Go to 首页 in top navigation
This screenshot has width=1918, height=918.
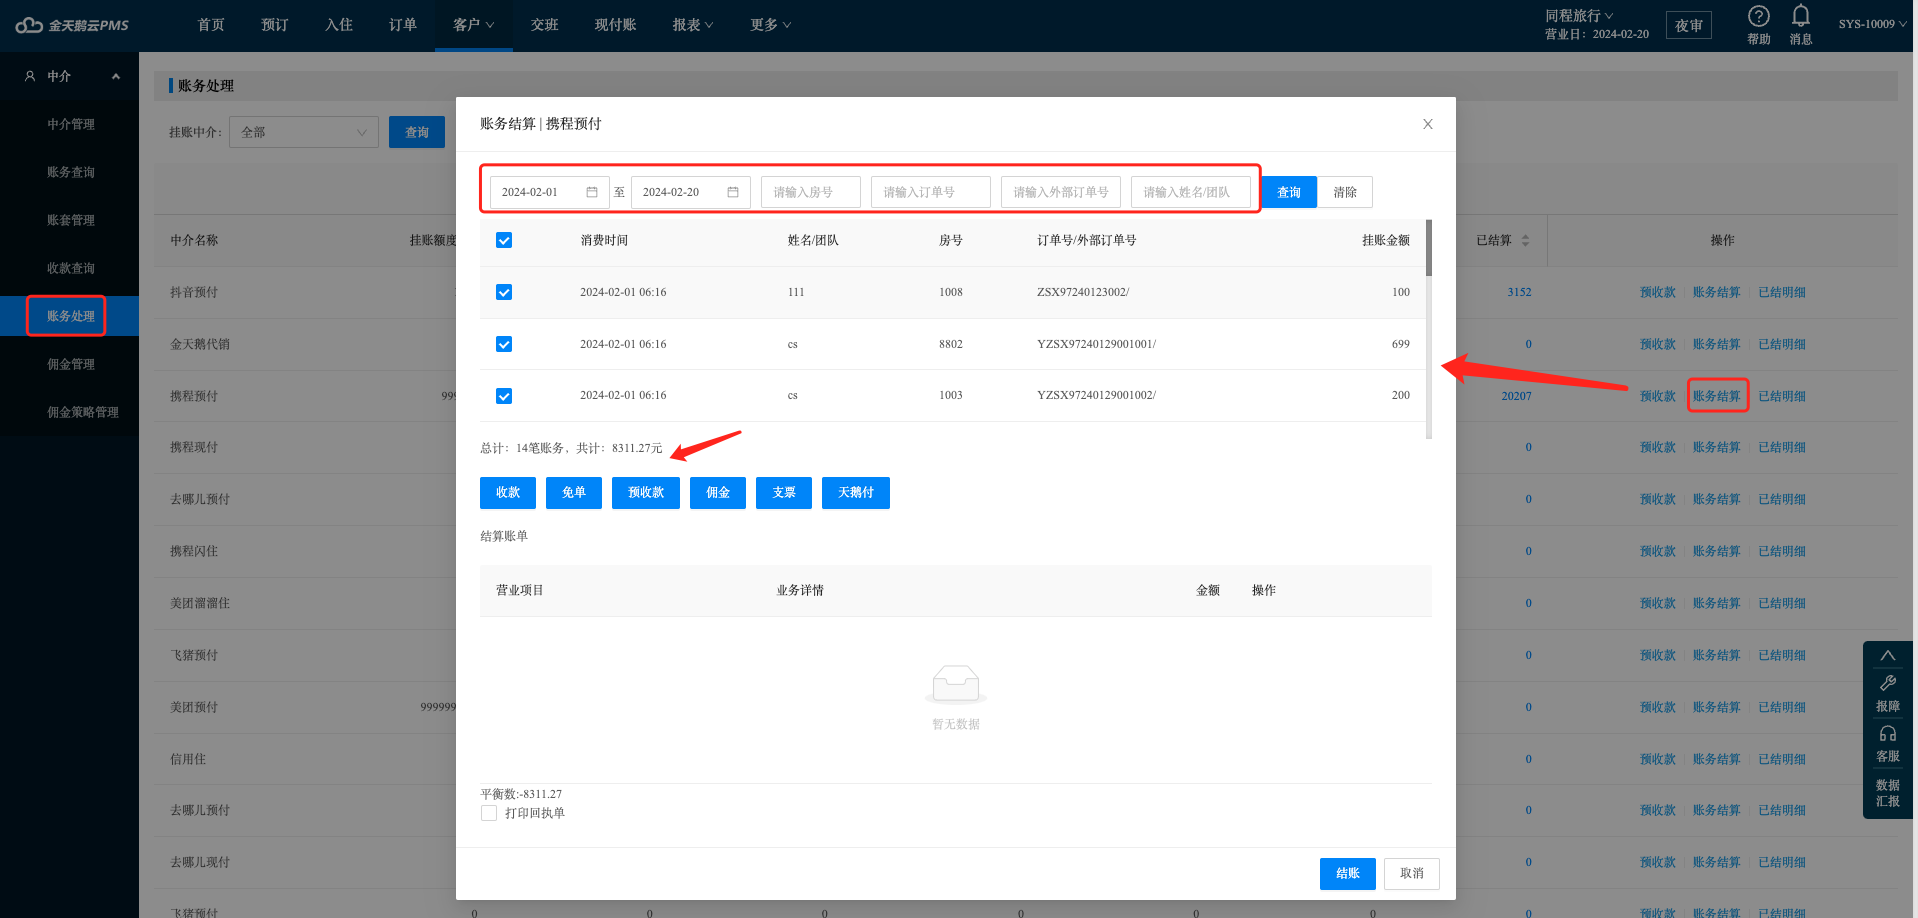pos(211,25)
